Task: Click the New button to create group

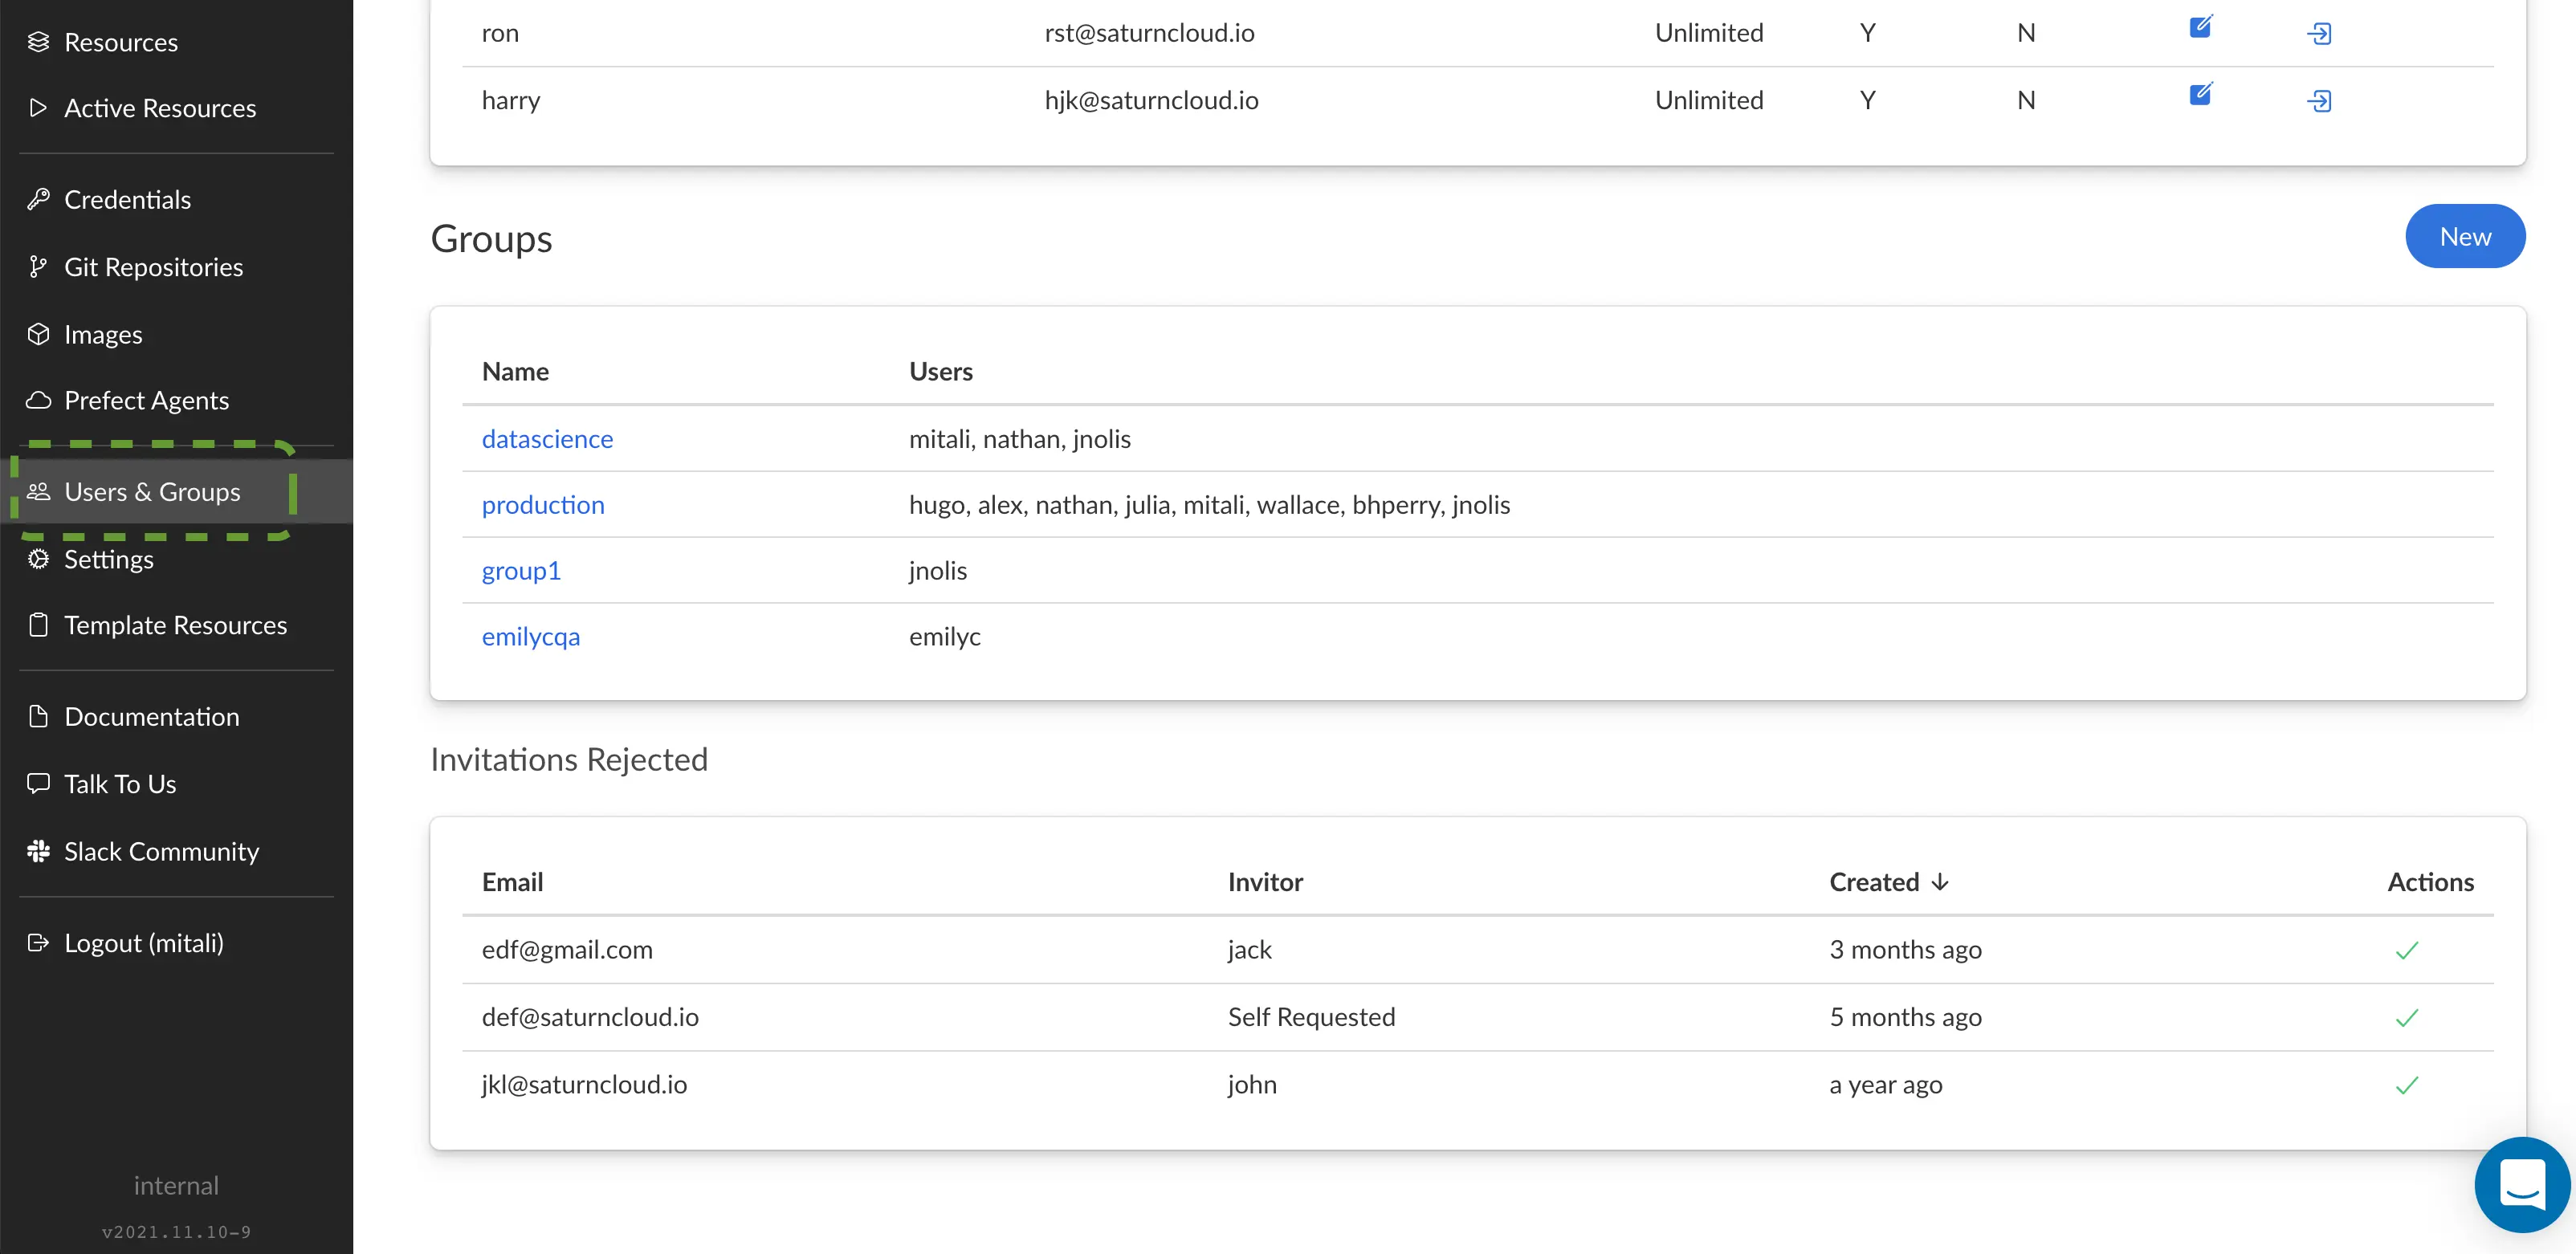Action: click(x=2464, y=235)
